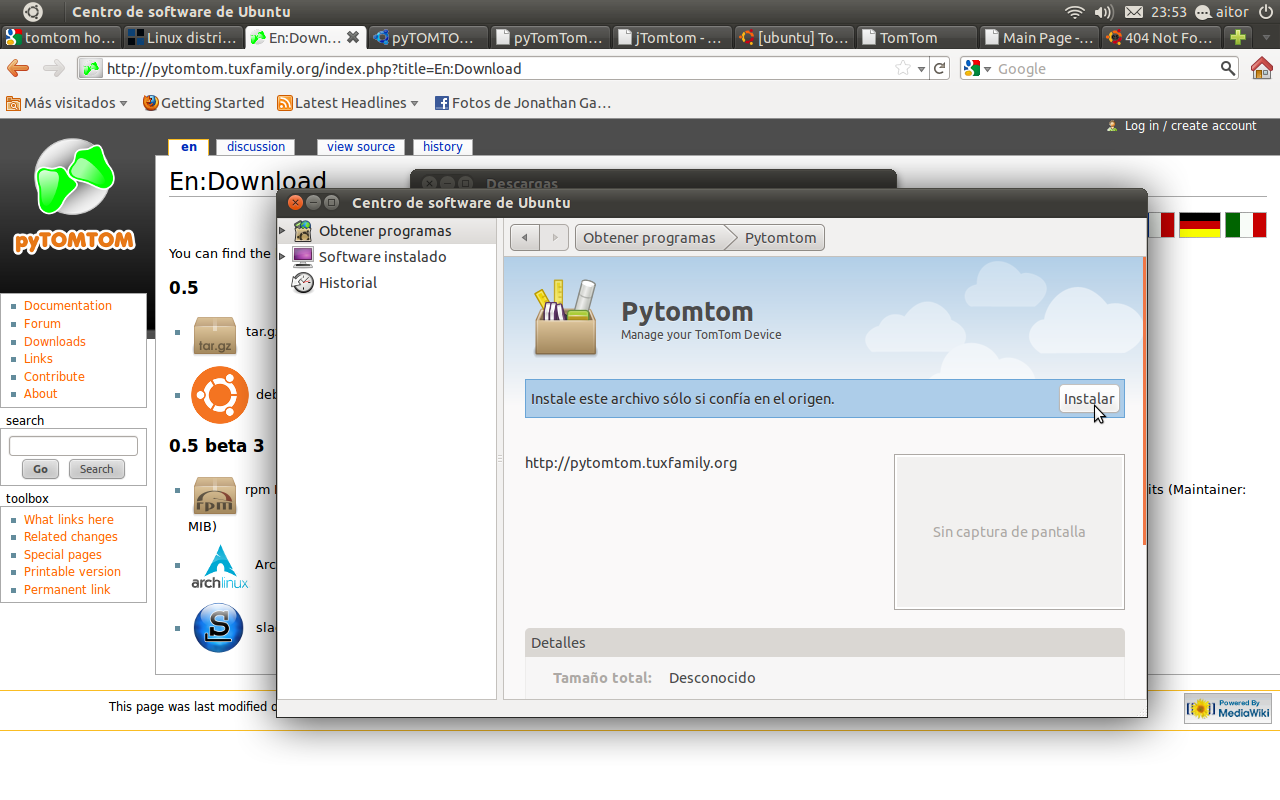Image resolution: width=1280 pixels, height=800 pixels.
Task: Click the tar.gz package icon
Action: click(214, 335)
